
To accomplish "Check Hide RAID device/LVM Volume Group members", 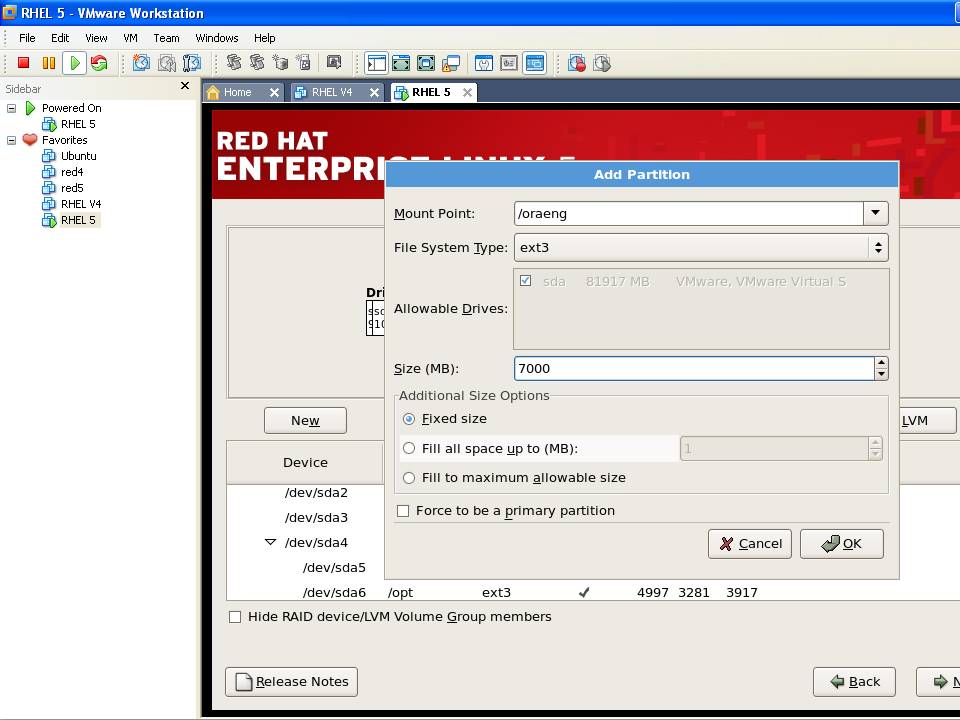I will tap(234, 617).
